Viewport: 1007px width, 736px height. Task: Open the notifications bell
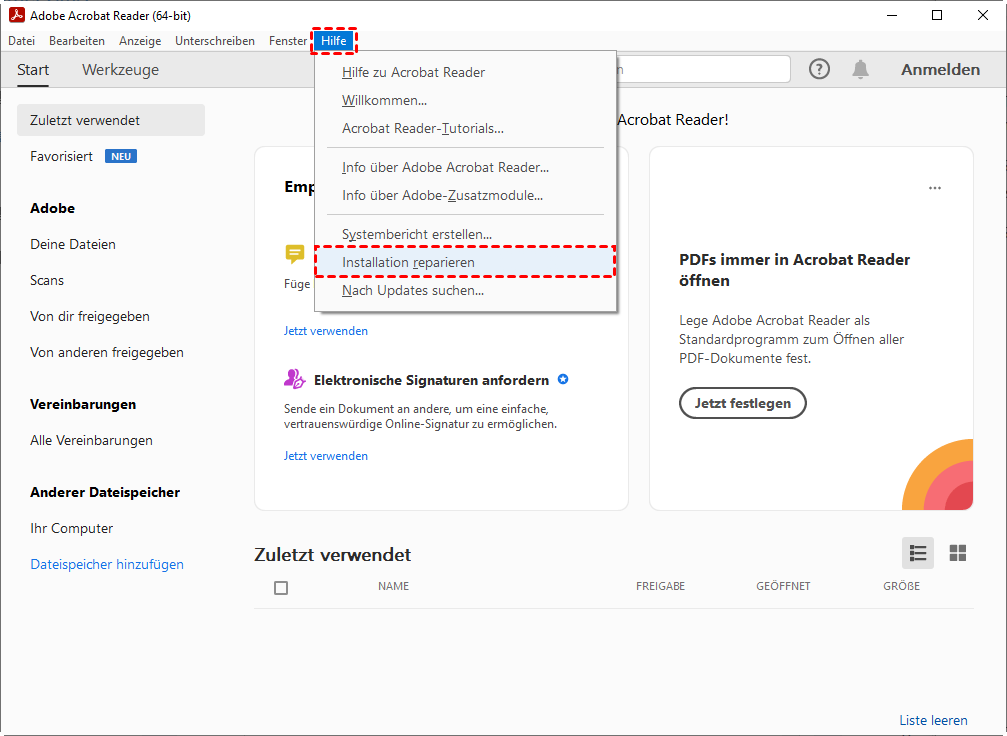tap(861, 69)
